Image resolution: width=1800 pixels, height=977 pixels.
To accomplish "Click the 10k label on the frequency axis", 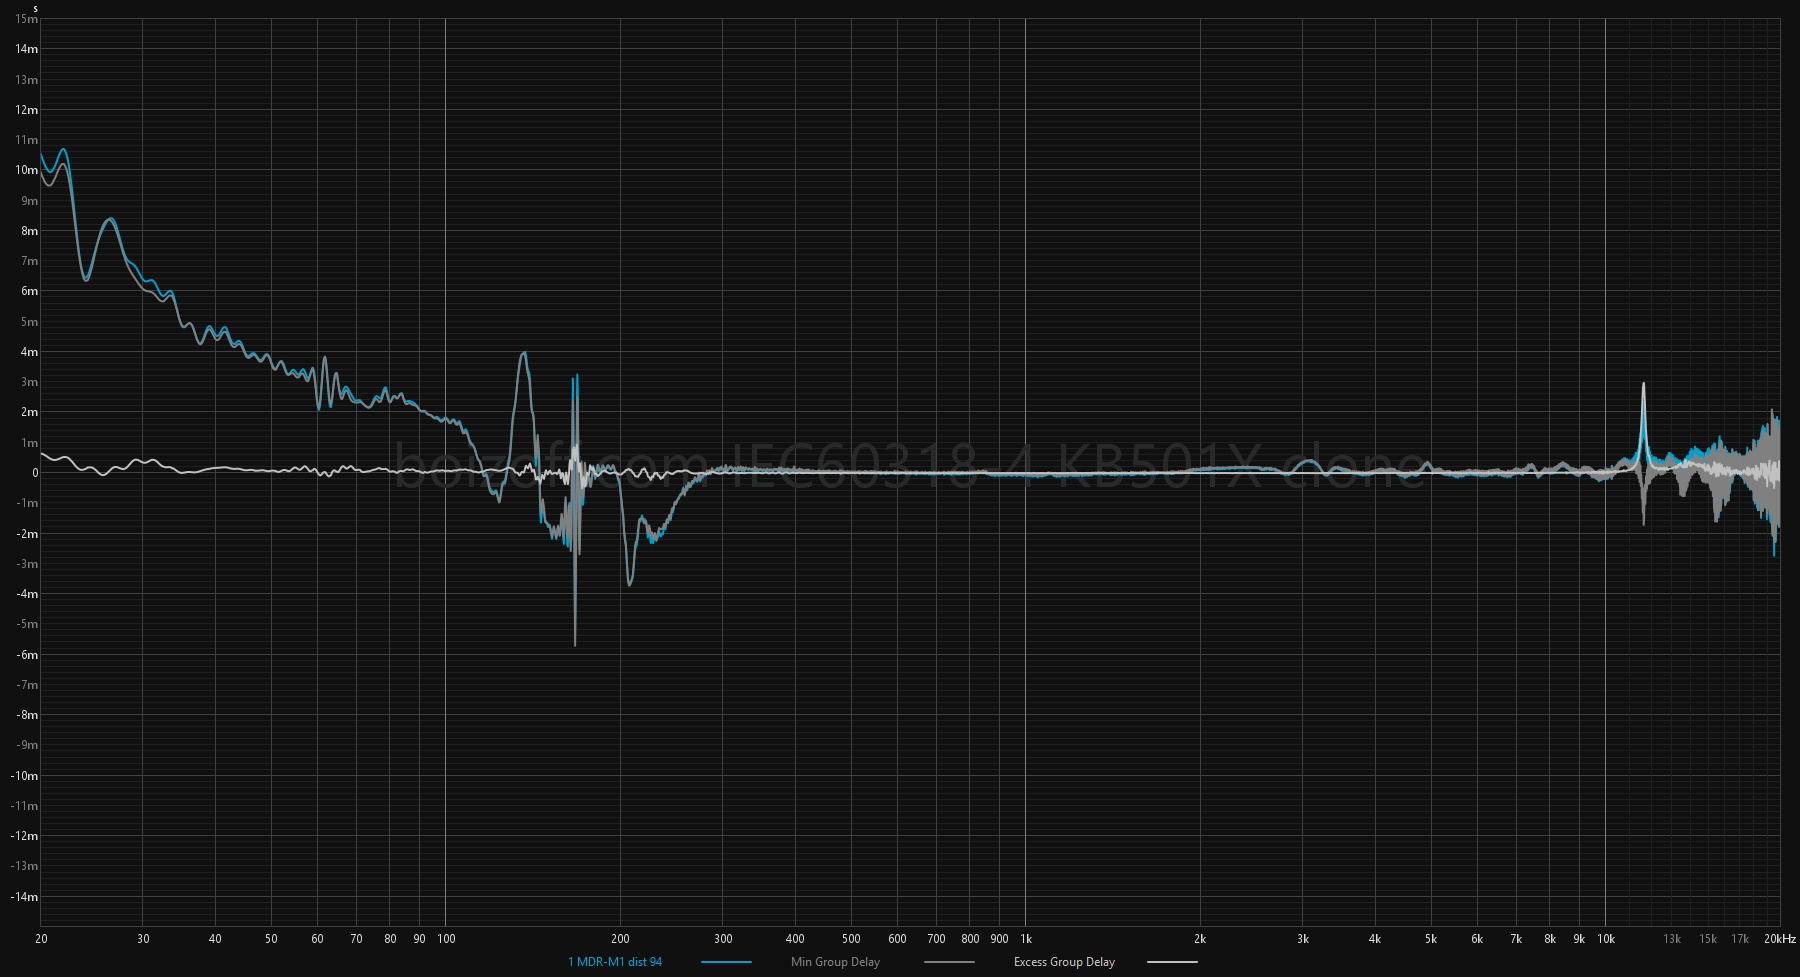I will 1605,939.
